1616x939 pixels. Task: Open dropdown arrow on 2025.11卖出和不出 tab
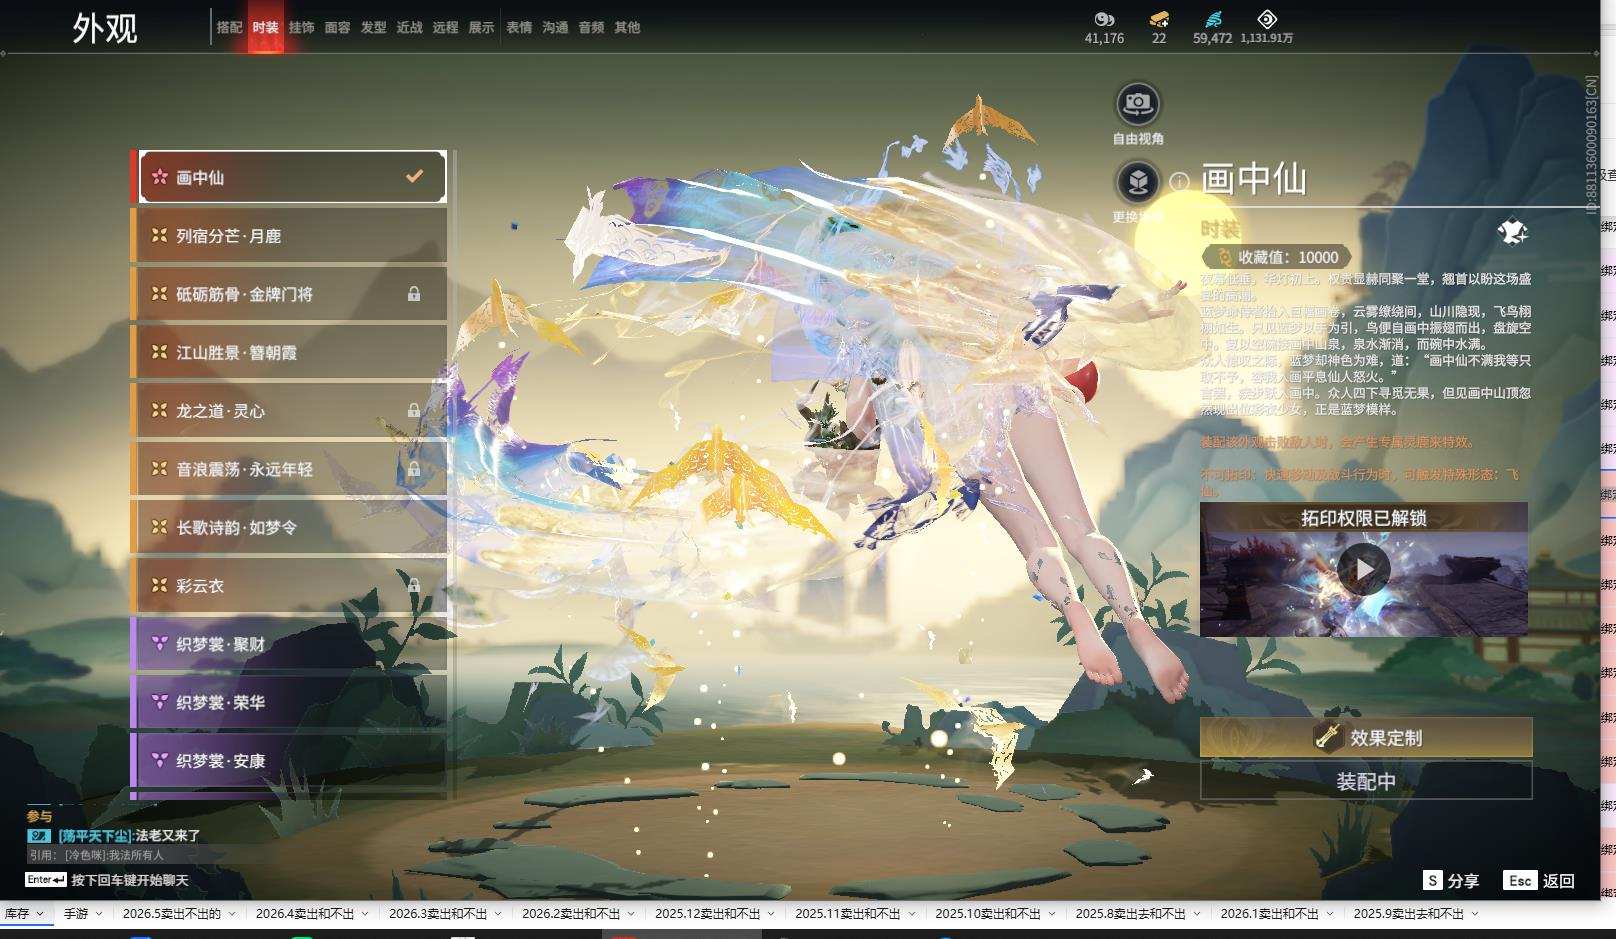(910, 914)
